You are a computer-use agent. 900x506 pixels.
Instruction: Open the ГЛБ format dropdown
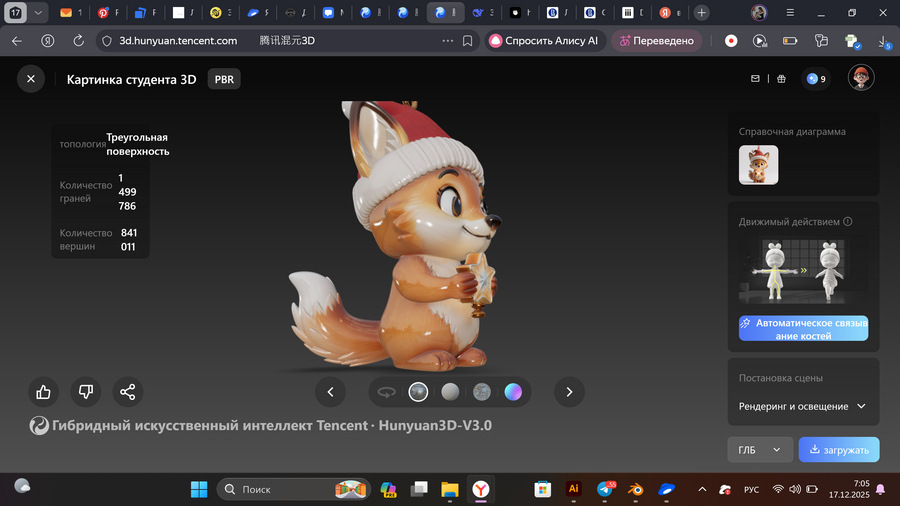point(759,450)
